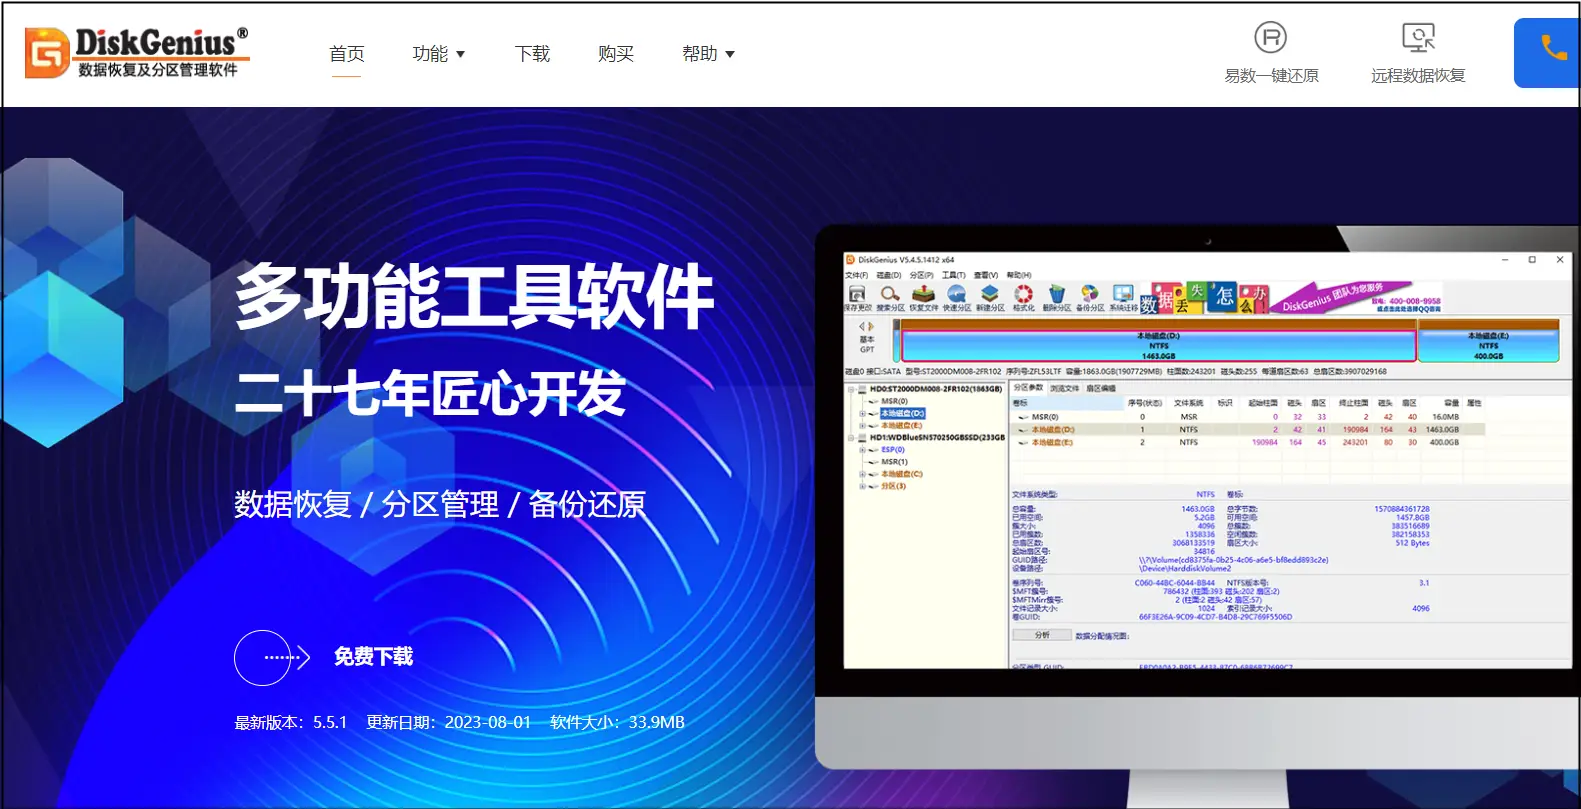Expand 分区(3) in the disk tree
Screen dimensions: 1581x809
[x=862, y=486]
